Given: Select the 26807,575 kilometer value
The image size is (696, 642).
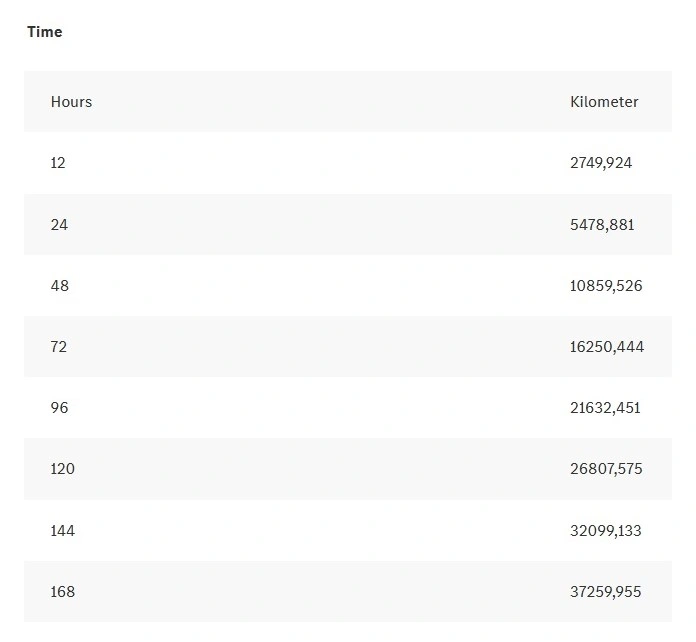Looking at the screenshot, I should [x=606, y=469].
